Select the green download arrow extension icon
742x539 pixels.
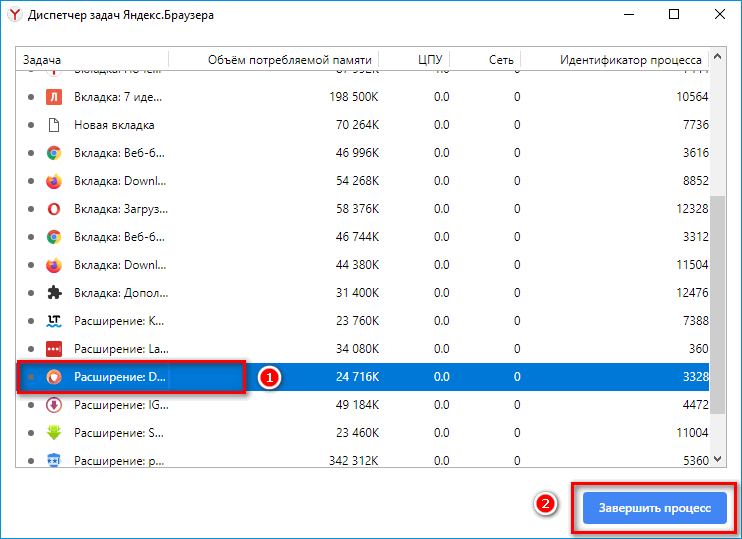pos(54,433)
